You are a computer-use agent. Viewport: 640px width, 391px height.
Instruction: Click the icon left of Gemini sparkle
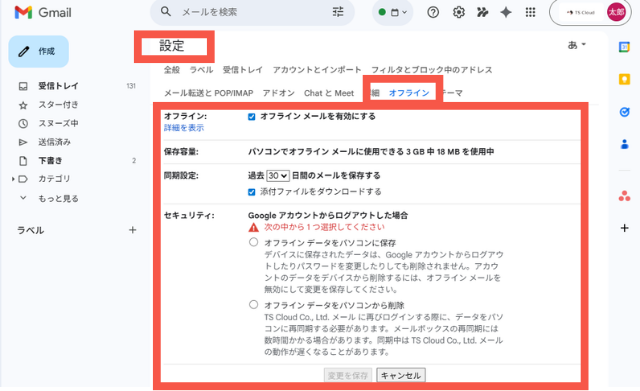(x=482, y=12)
